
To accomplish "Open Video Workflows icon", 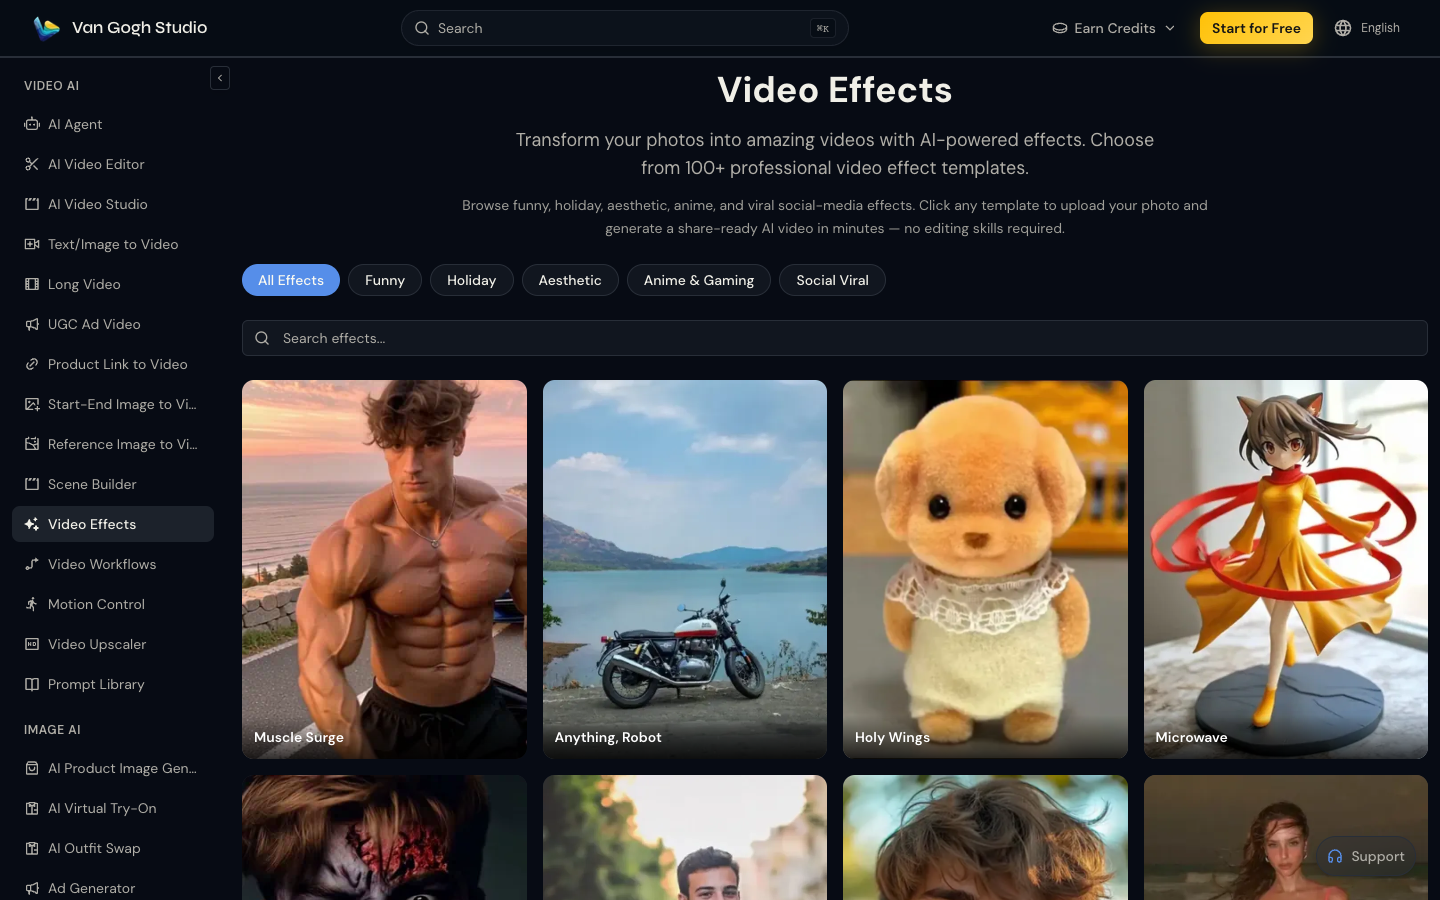I will click(32, 564).
